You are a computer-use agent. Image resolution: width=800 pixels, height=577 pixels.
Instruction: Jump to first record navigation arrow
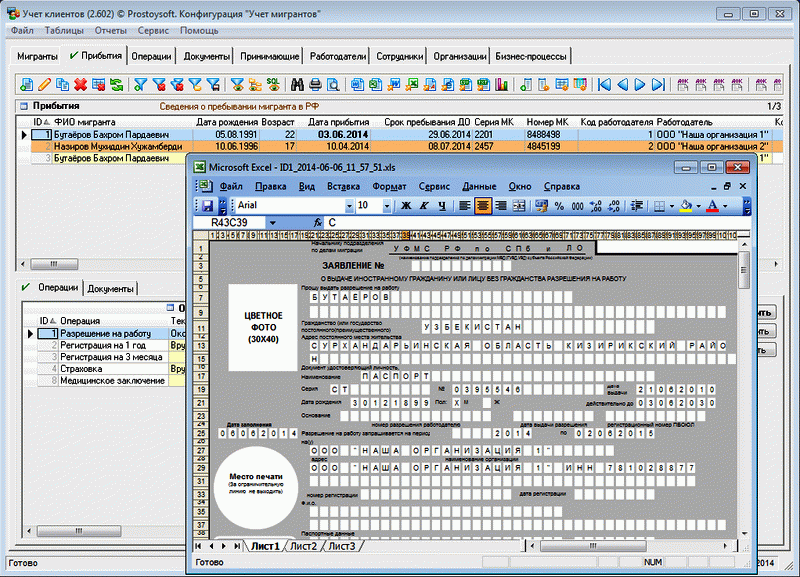pyautogui.click(x=604, y=85)
